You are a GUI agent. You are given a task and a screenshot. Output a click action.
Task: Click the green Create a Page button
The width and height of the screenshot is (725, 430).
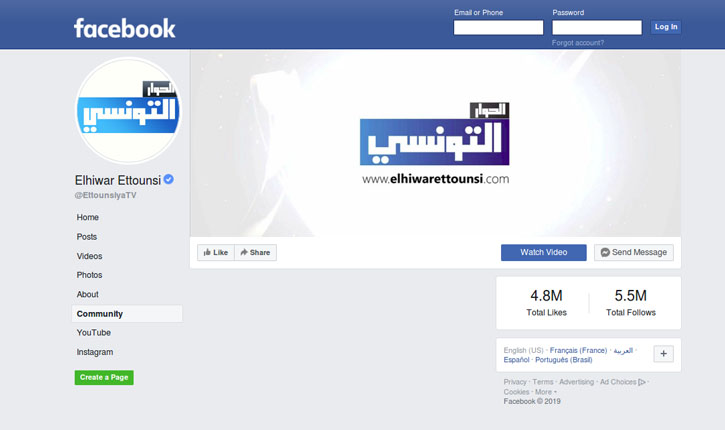pos(104,377)
